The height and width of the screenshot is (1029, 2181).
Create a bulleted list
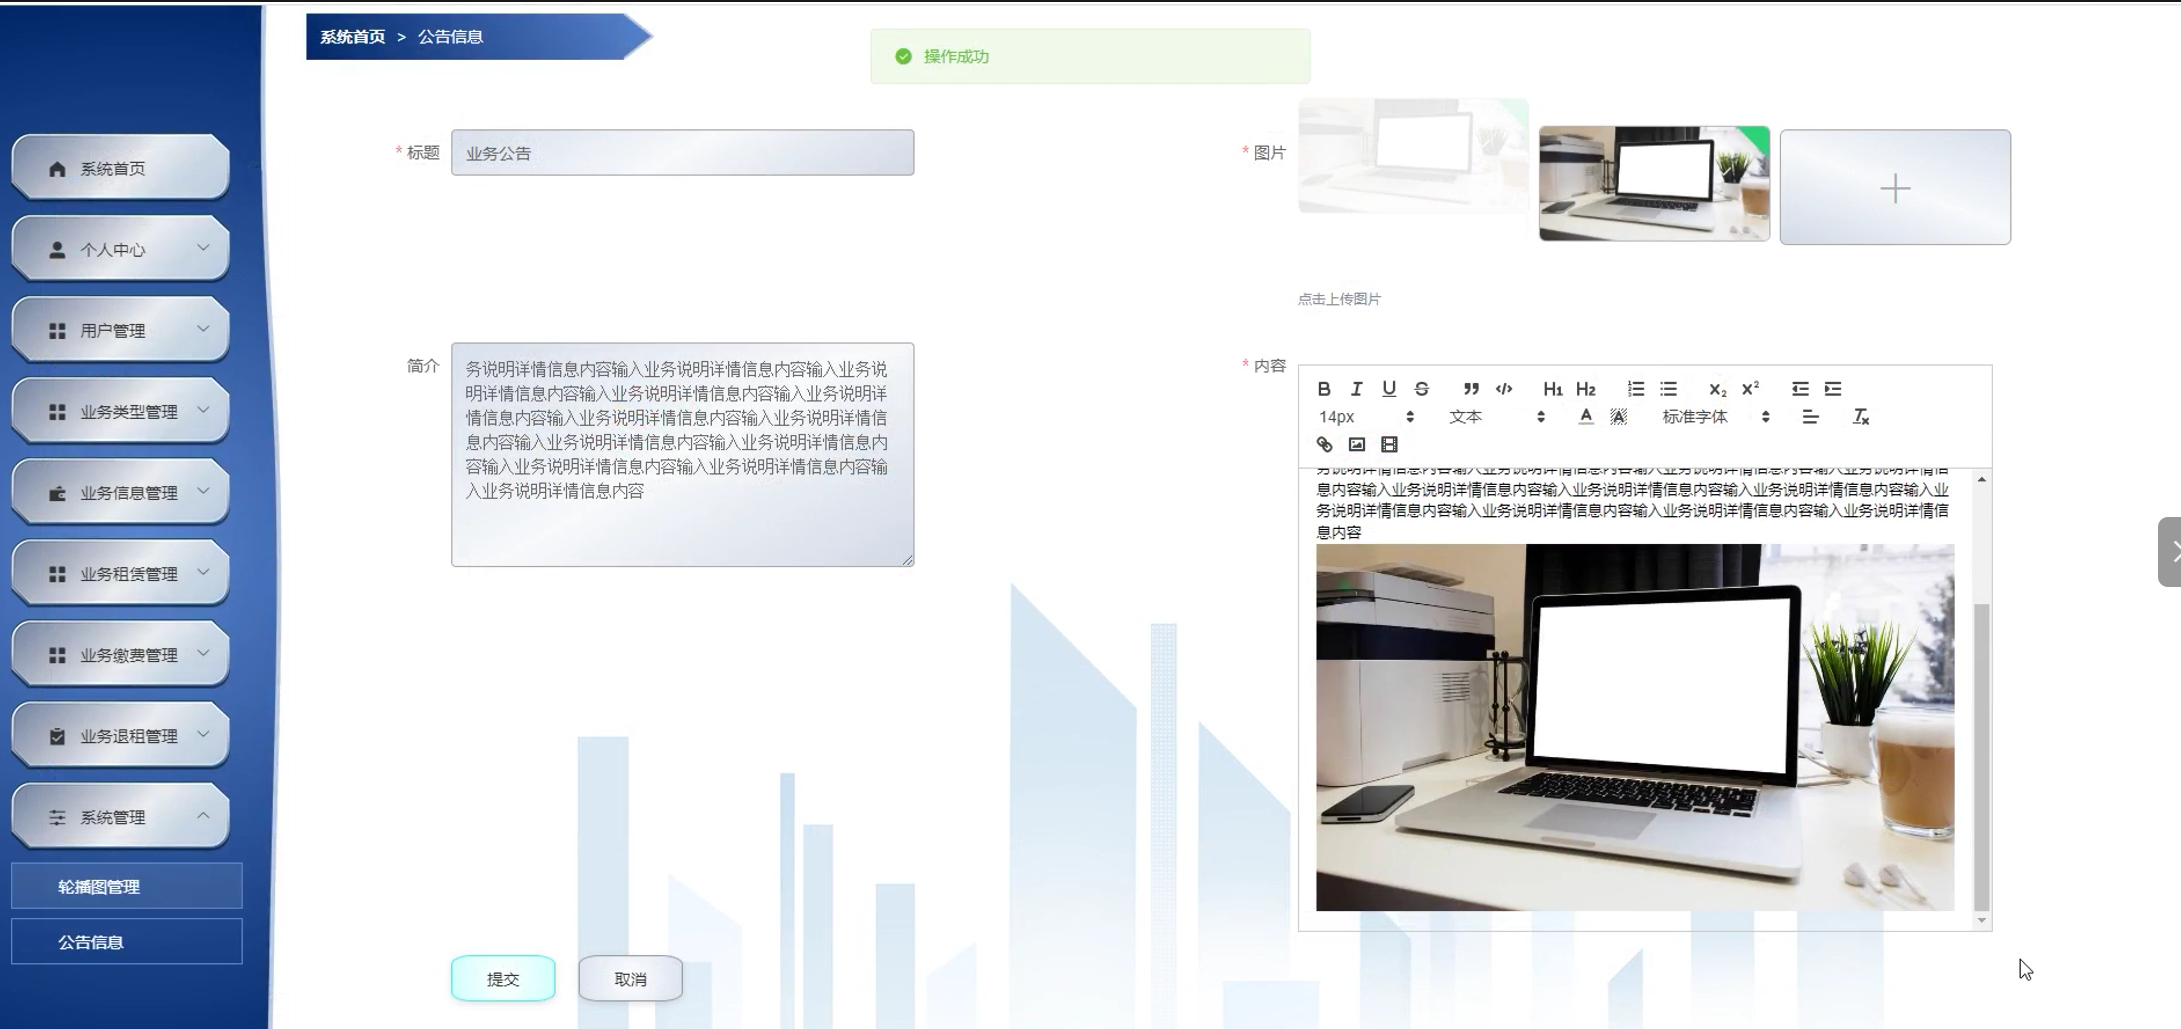click(1669, 389)
